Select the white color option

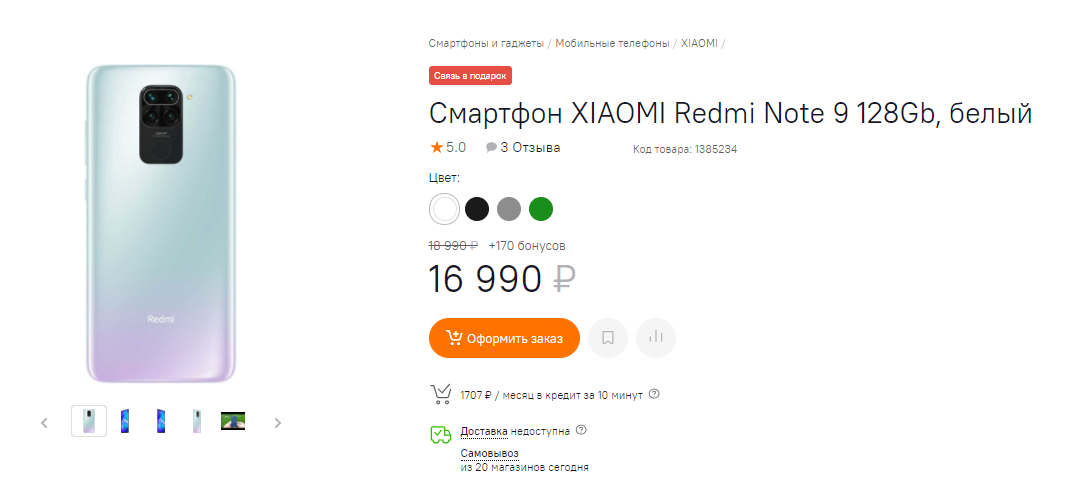click(445, 209)
